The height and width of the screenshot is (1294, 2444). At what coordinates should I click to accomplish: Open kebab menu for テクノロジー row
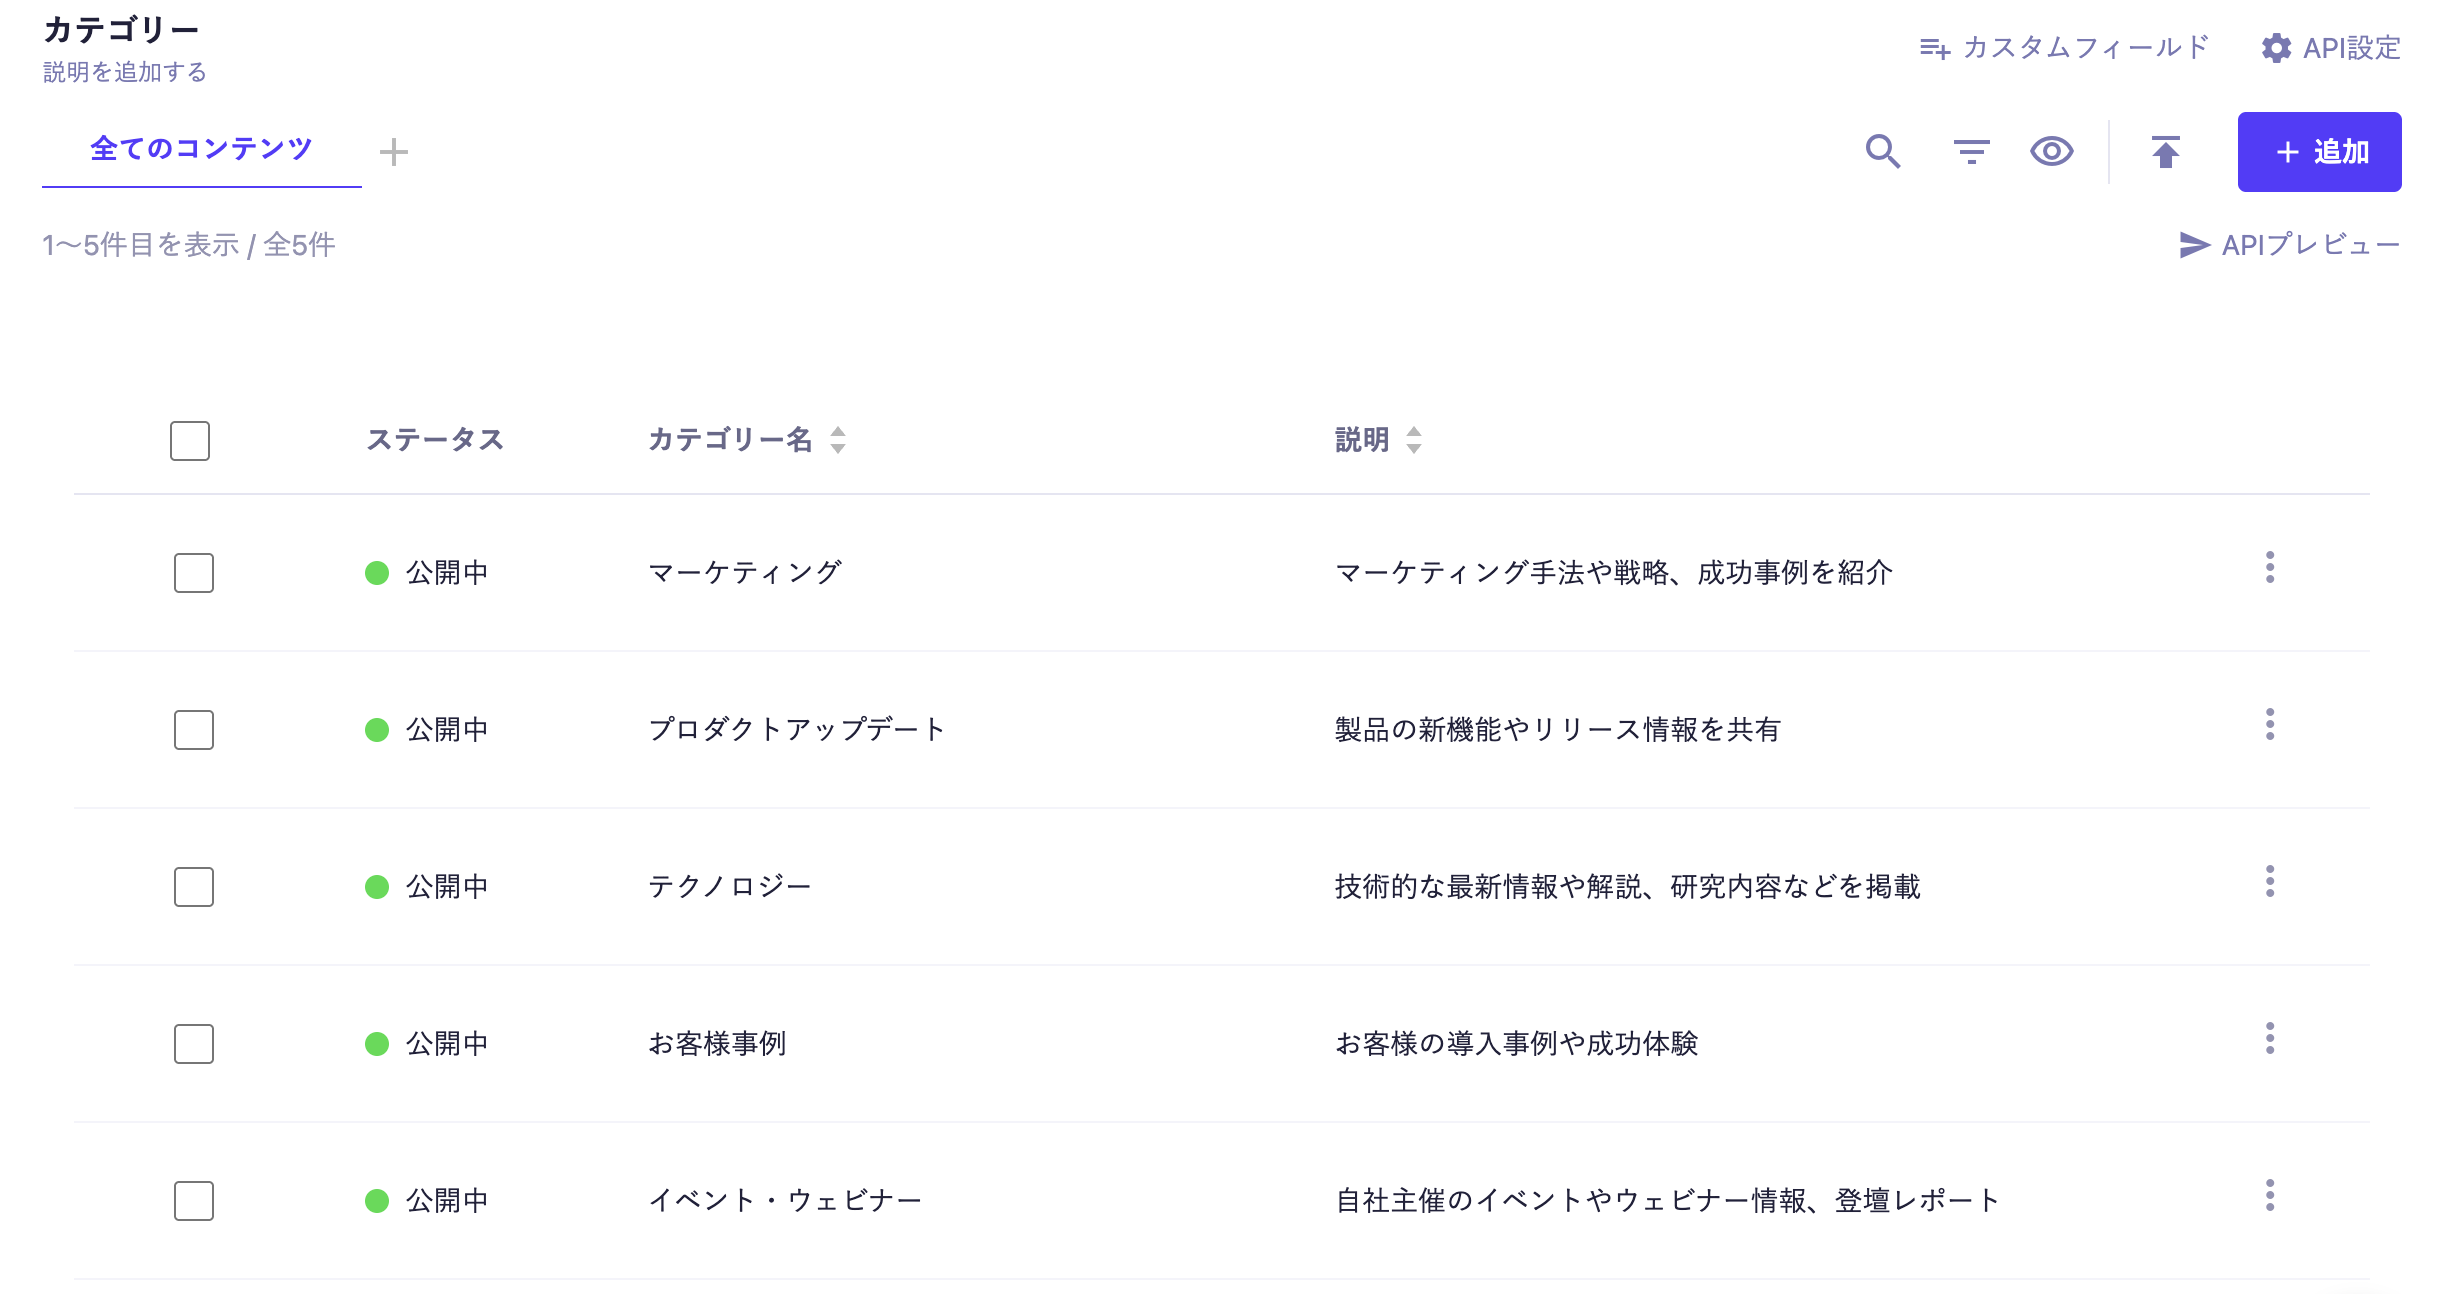click(x=2269, y=882)
